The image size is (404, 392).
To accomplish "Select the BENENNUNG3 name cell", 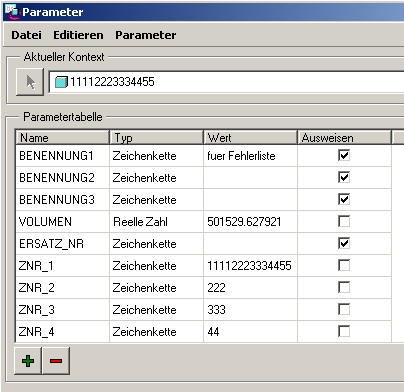I will pyautogui.click(x=62, y=200).
